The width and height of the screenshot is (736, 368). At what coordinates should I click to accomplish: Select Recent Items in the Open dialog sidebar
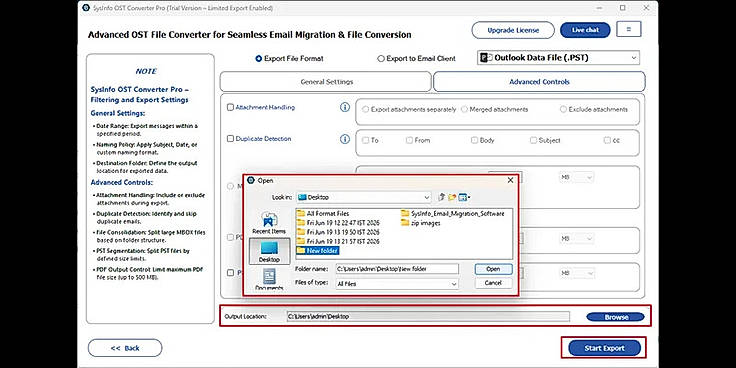[x=269, y=223]
